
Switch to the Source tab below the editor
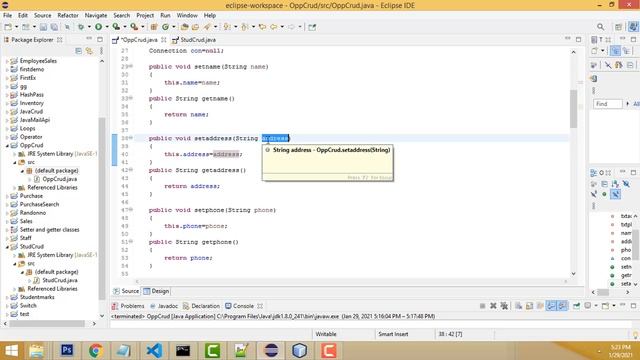[x=126, y=291]
